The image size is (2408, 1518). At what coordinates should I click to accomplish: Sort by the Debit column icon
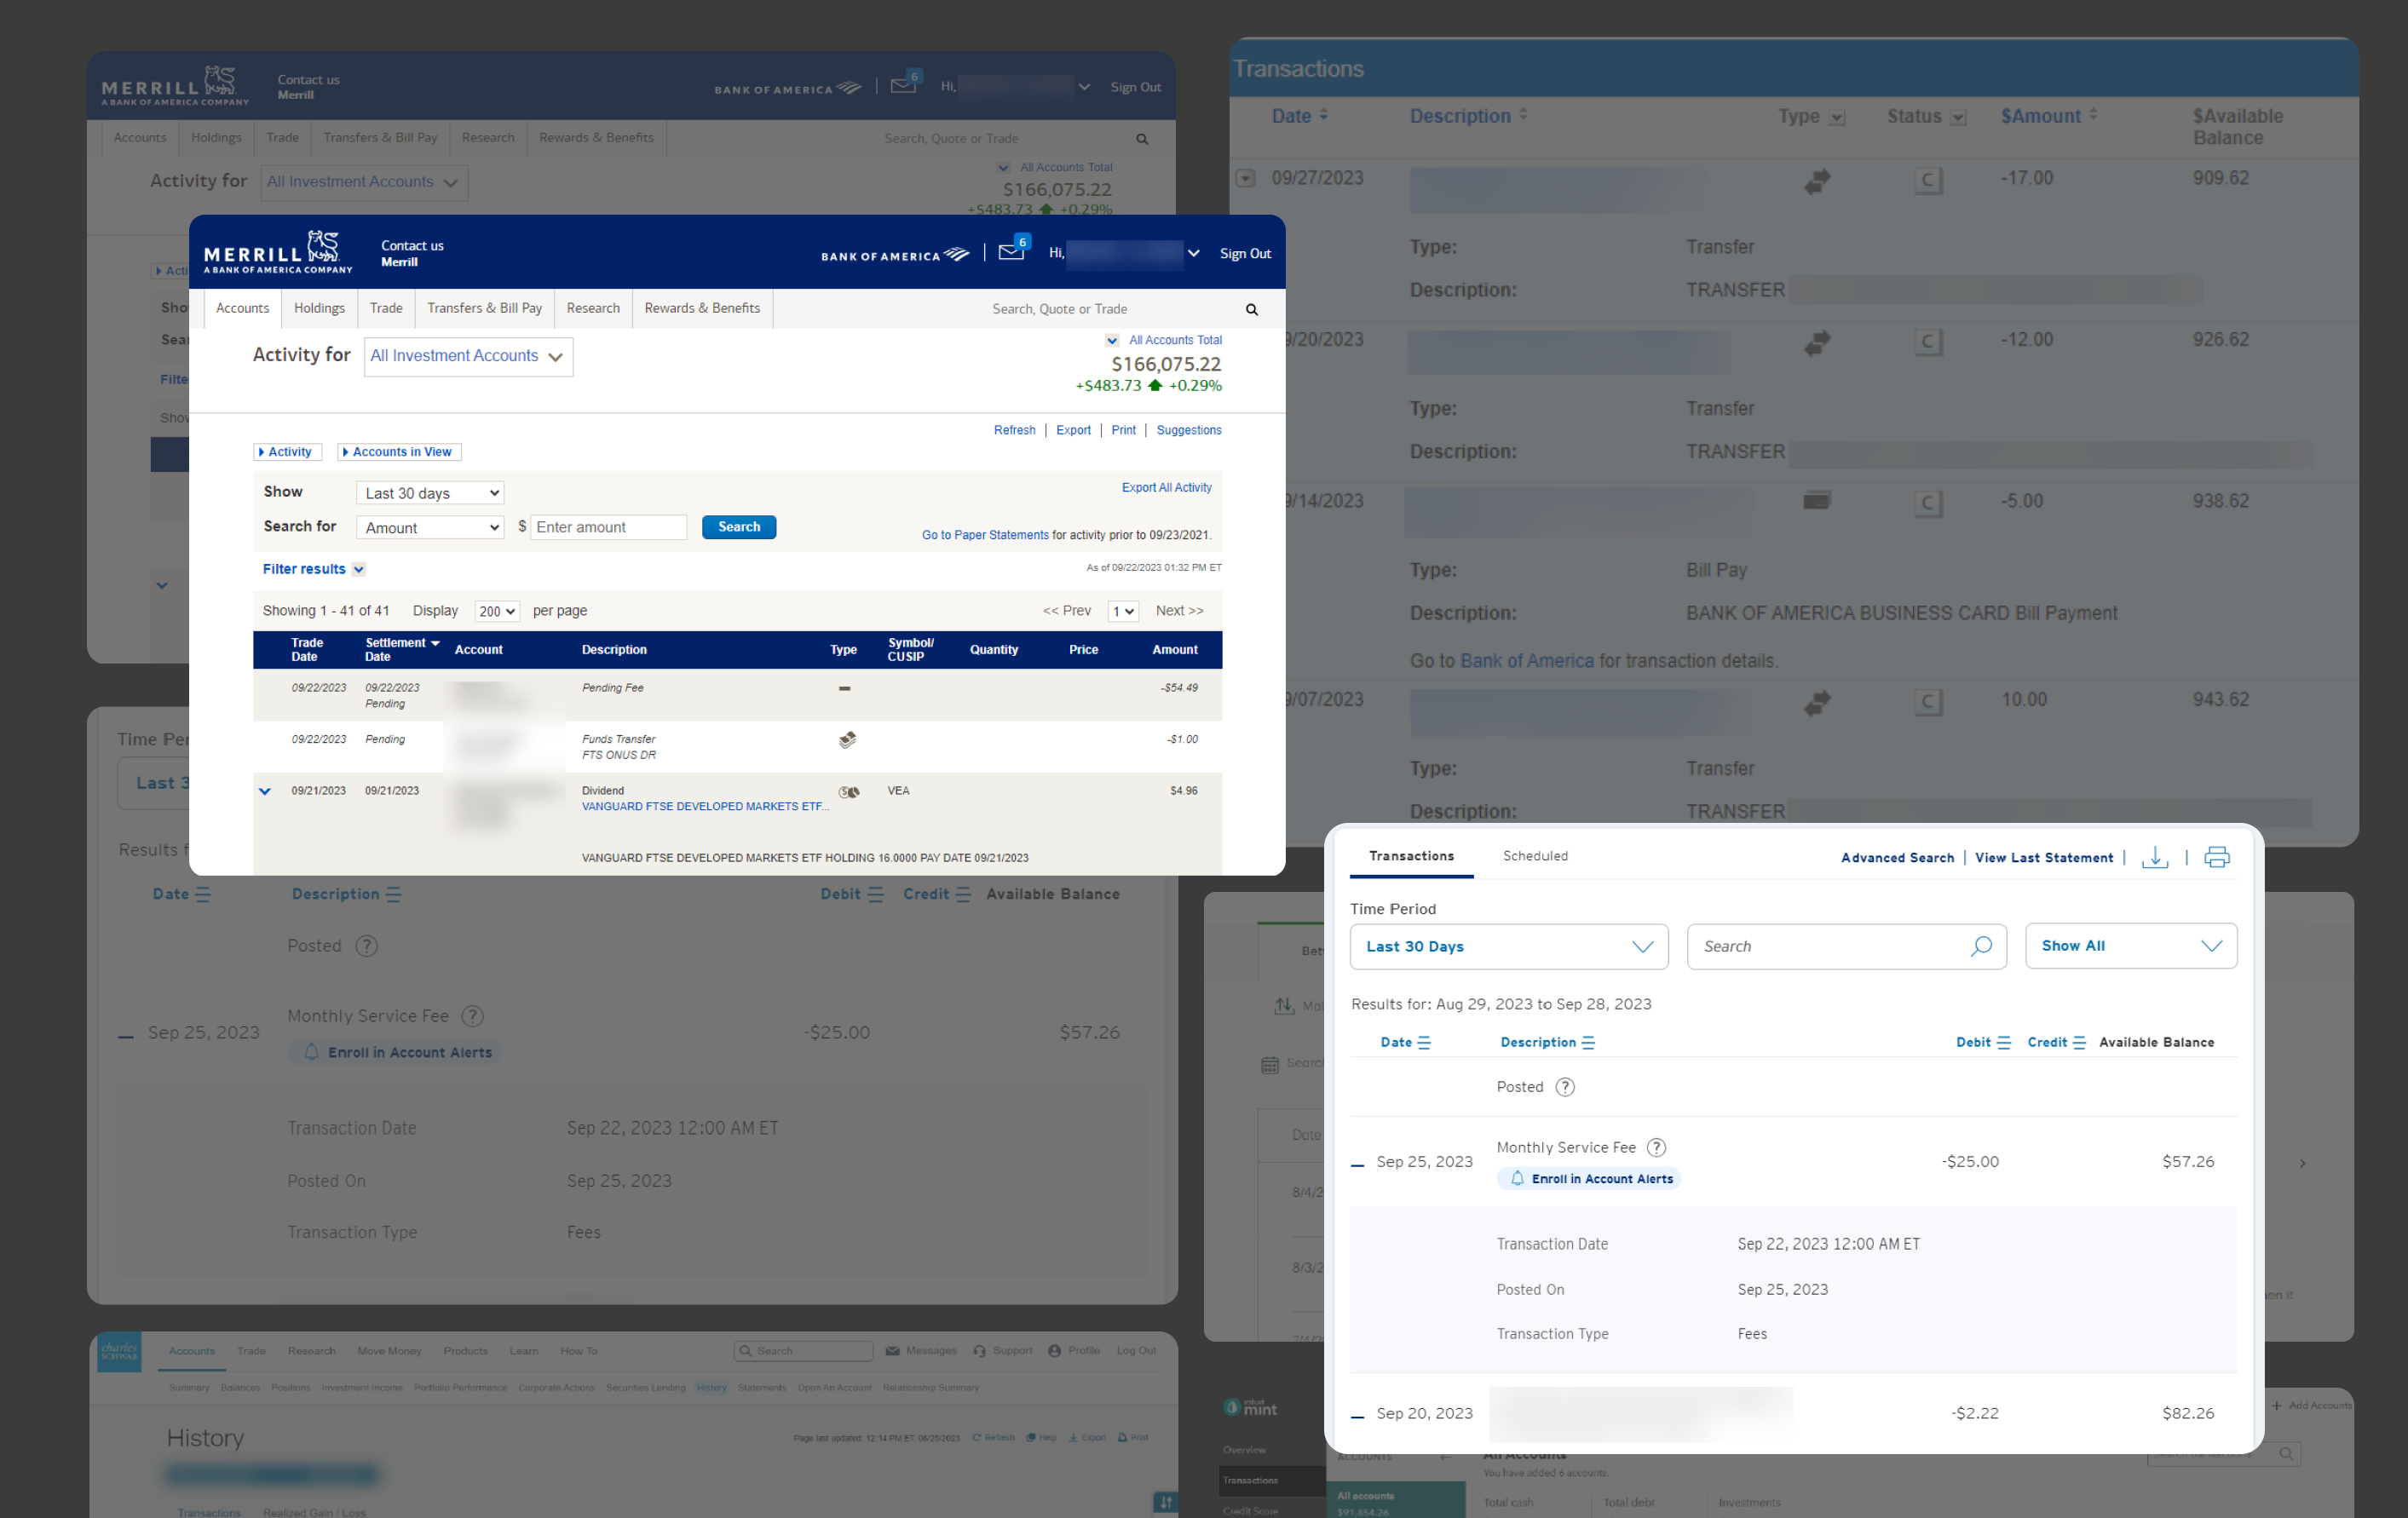[2003, 1042]
